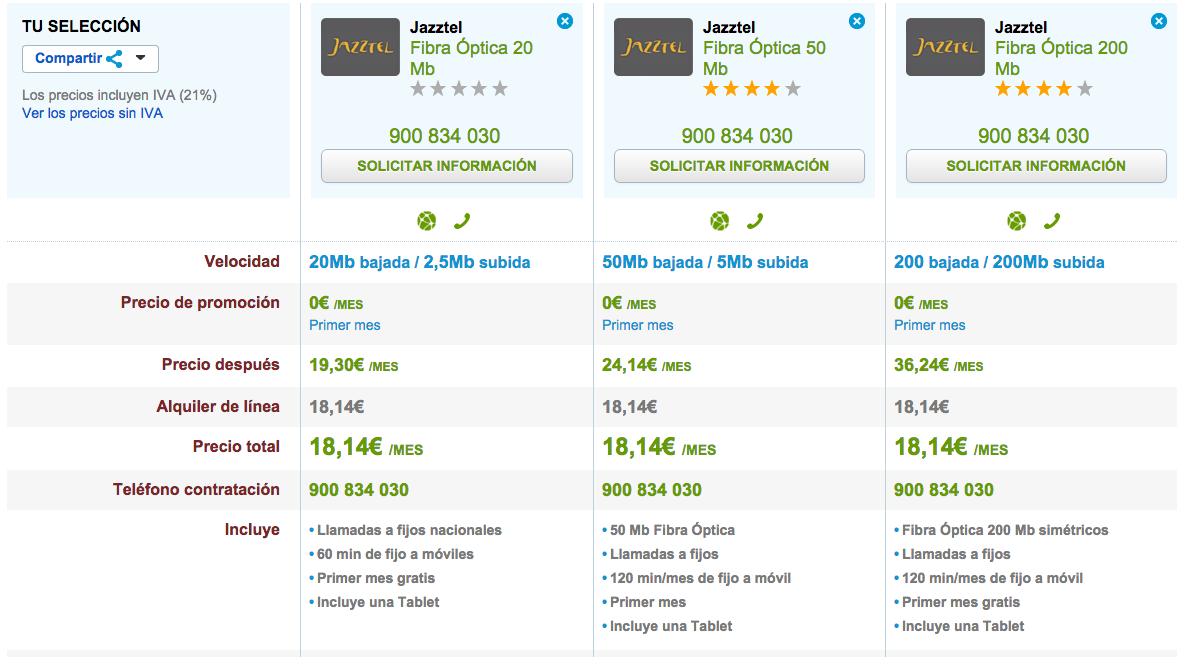
Task: Click Llamadas a fijos nacionales item
Action: 409,530
